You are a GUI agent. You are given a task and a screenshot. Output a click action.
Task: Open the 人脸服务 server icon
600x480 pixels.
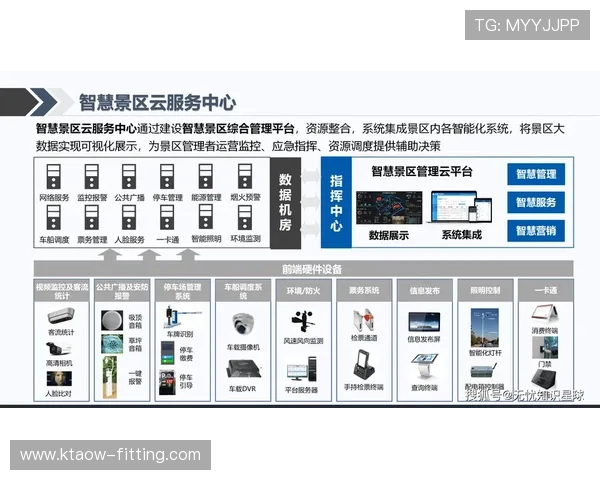(129, 217)
